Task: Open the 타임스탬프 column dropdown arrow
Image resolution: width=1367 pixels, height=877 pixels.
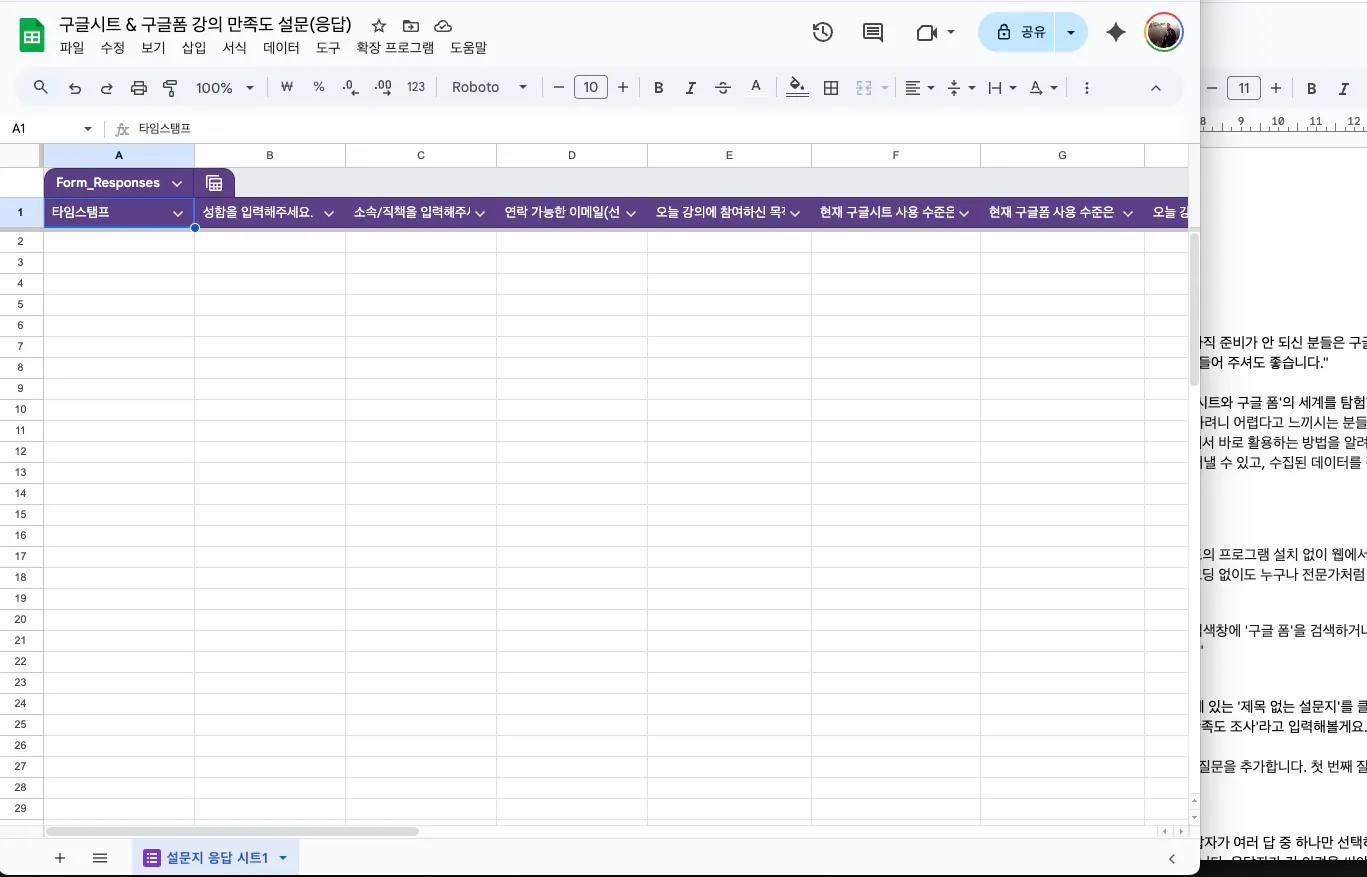Action: pyautogui.click(x=178, y=213)
